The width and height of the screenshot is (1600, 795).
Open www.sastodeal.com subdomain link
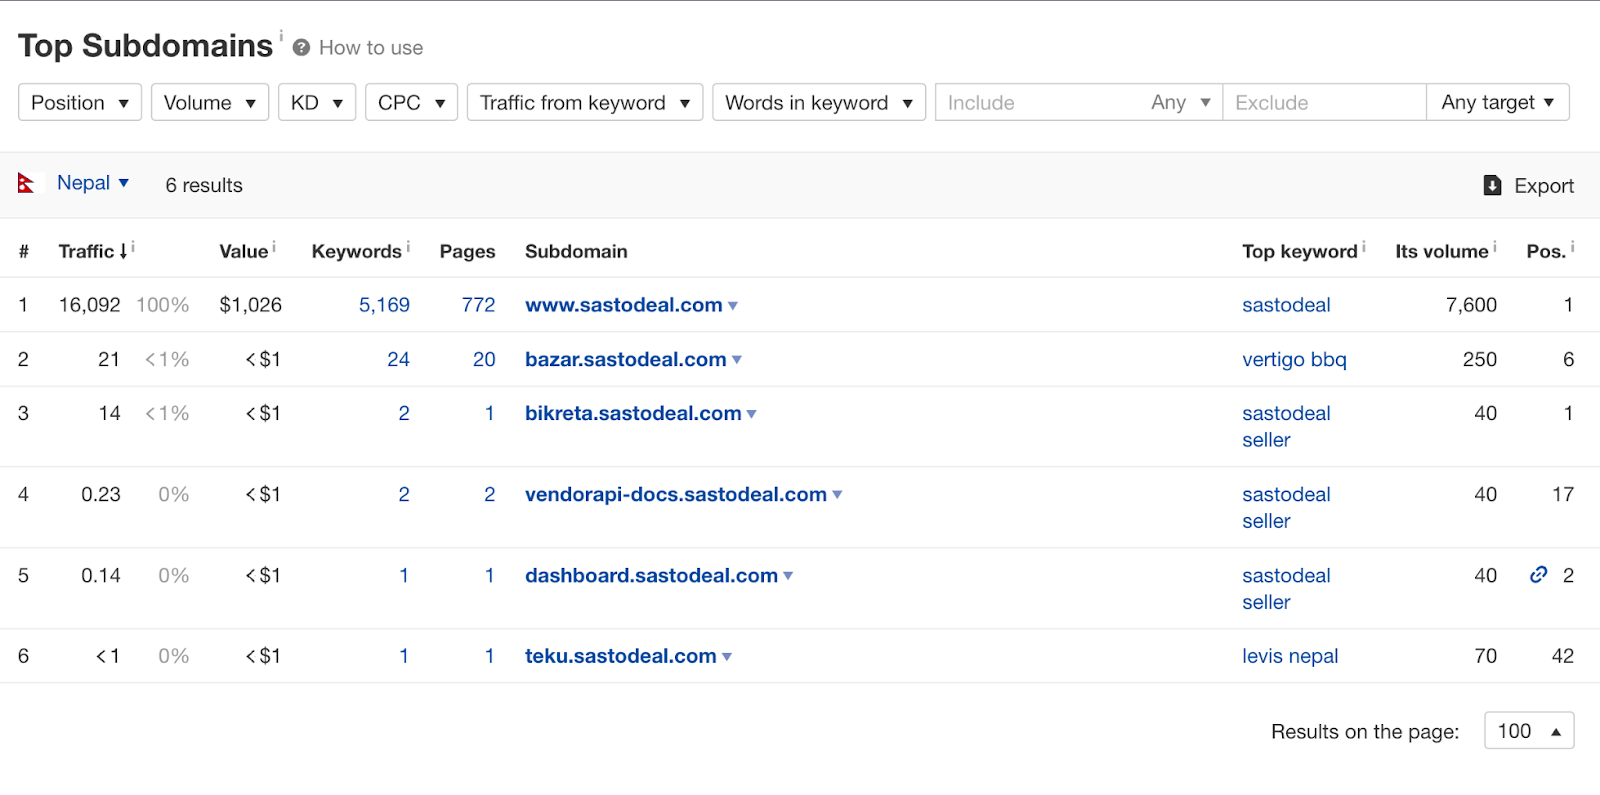tap(624, 305)
